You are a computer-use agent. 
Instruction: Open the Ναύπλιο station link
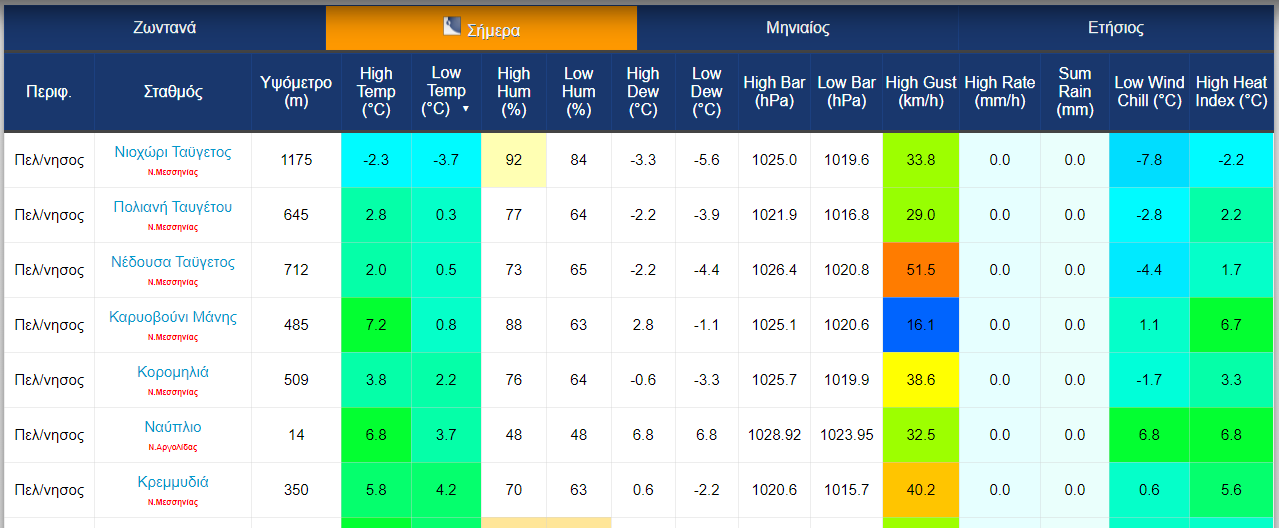click(173, 427)
